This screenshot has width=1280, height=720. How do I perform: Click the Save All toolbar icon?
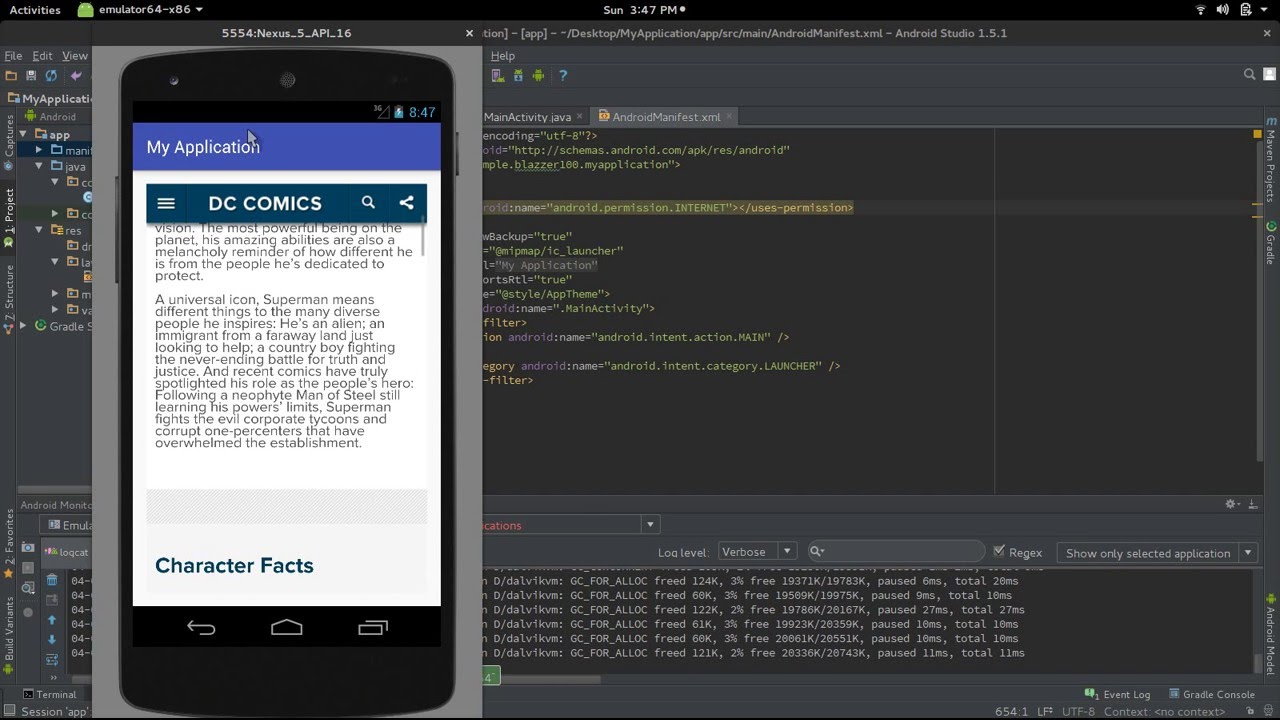pos(32,75)
